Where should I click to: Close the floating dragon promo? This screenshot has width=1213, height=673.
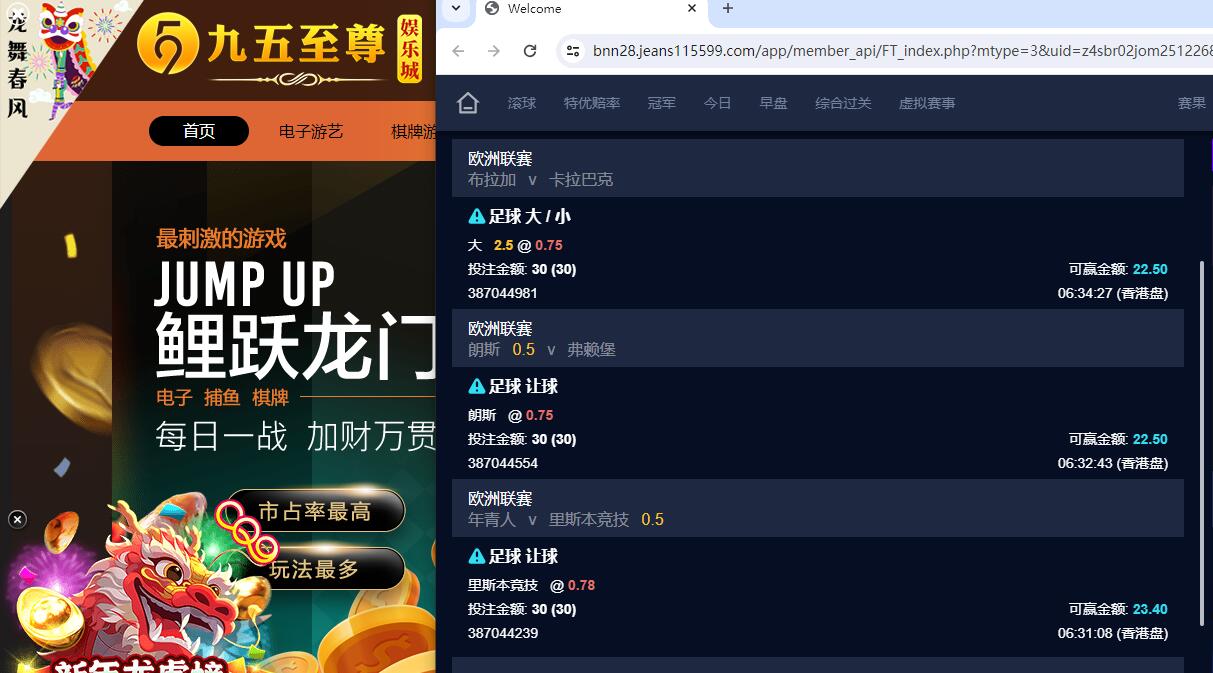(17, 519)
